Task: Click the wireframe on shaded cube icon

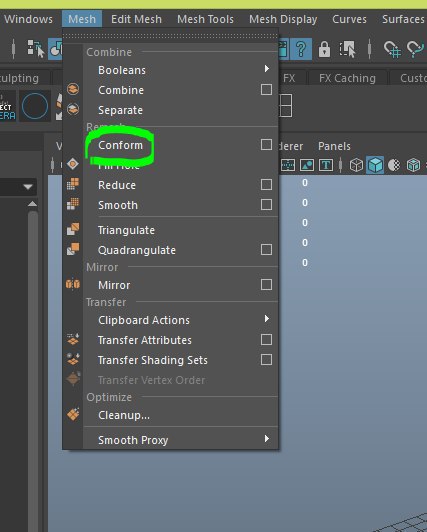Action: 413,166
